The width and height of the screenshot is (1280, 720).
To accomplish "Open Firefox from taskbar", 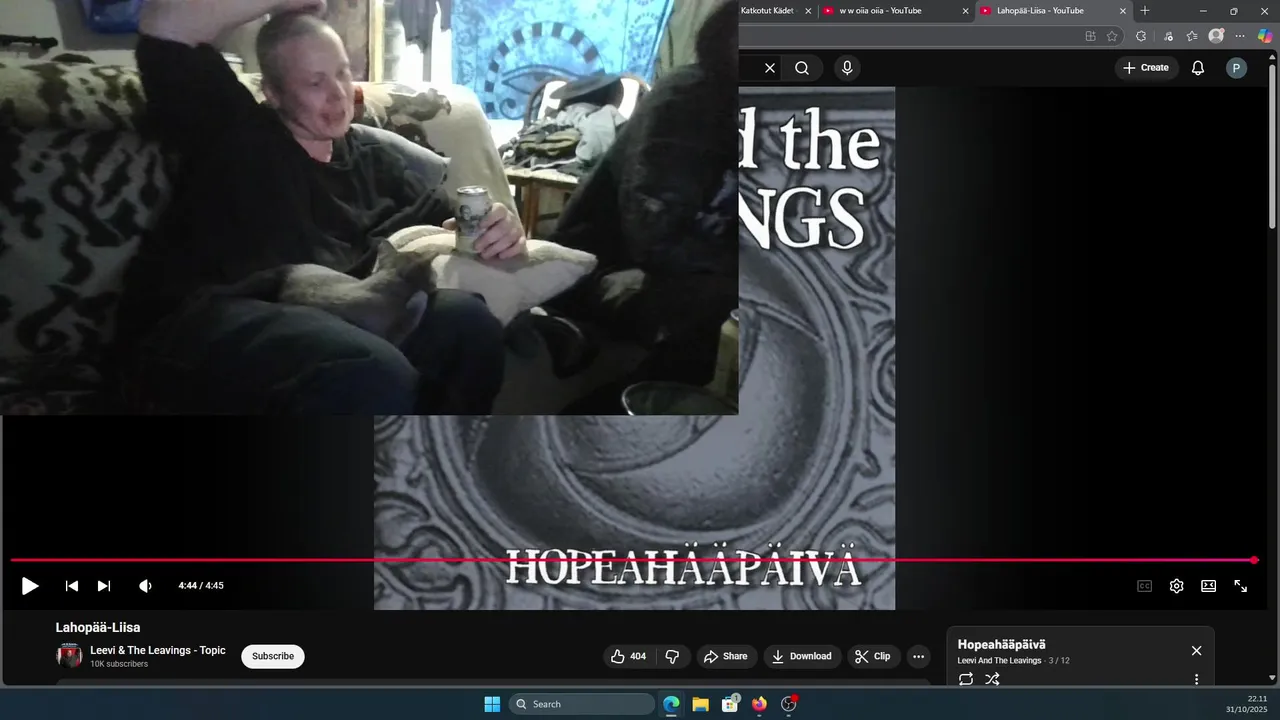I will pyautogui.click(x=759, y=704).
